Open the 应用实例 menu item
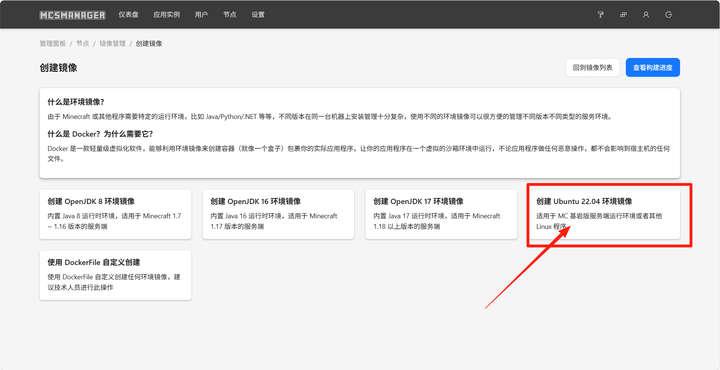 pyautogui.click(x=167, y=15)
